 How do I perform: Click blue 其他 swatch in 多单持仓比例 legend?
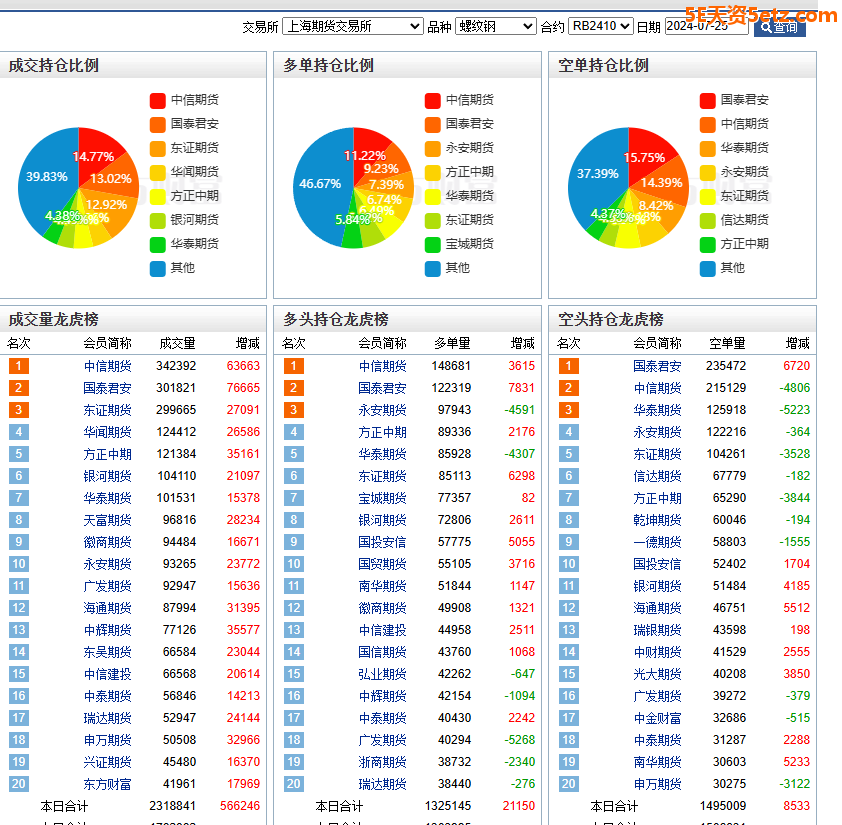tap(432, 268)
